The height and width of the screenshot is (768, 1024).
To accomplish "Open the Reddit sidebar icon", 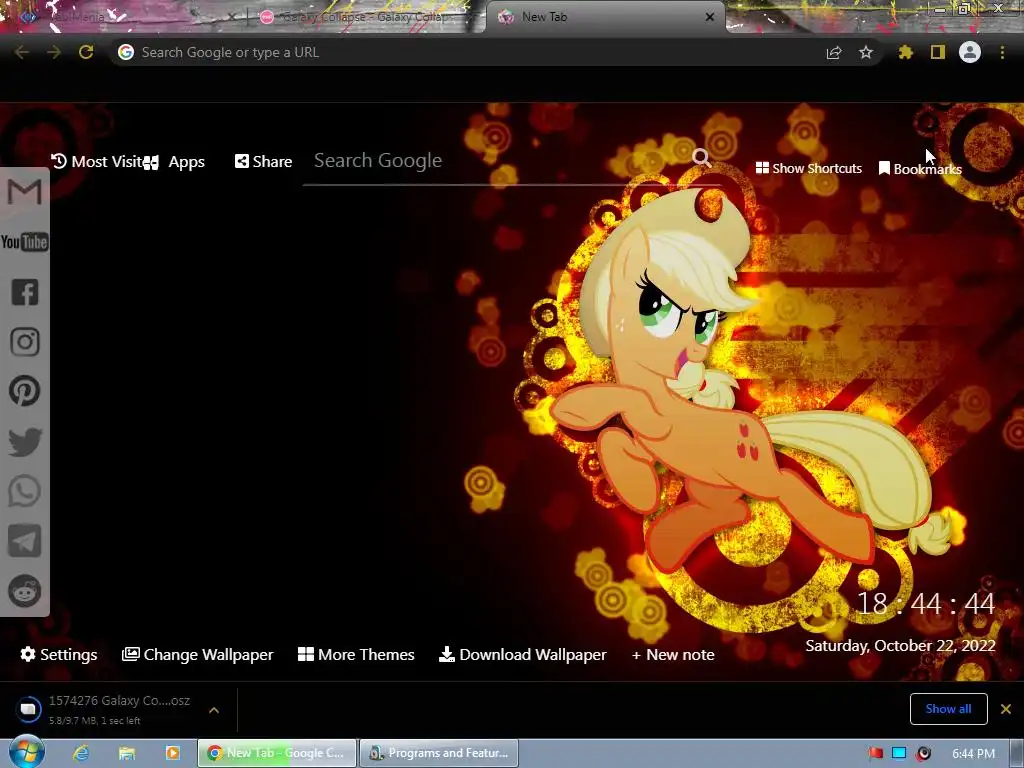I will pos(25,591).
